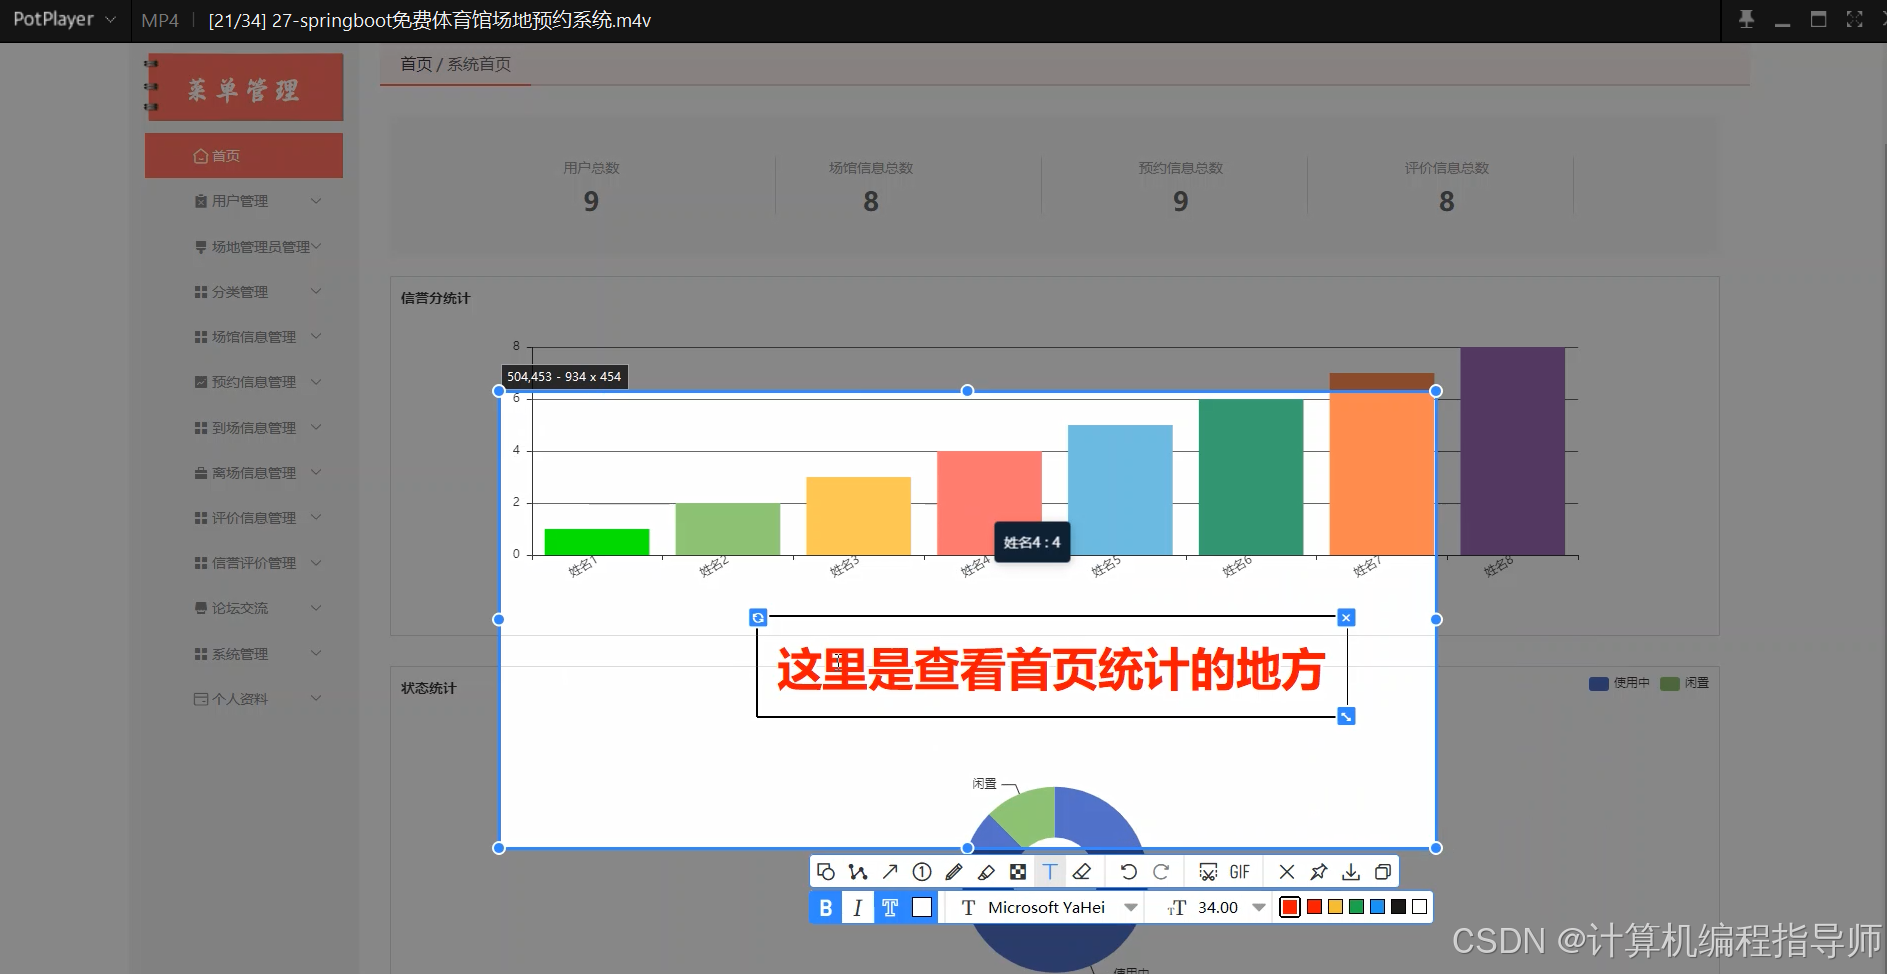Pick the blue color swatch
The height and width of the screenshot is (974, 1887).
[1377, 907]
